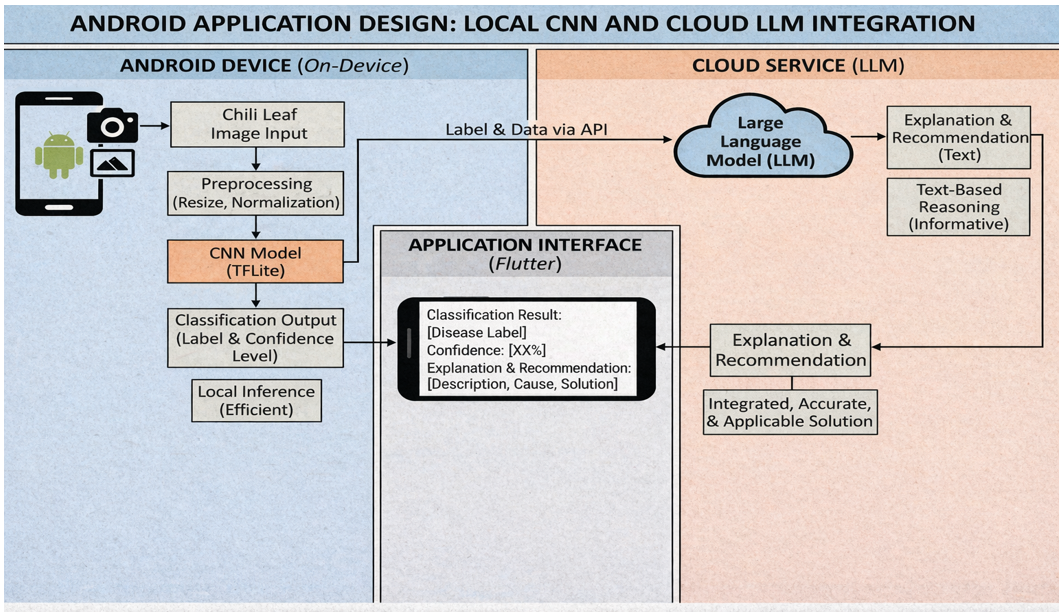Click the Explanation & Recommendation (Text) box
Image resolution: width=1064 pixels, height=616 pixels.
[959, 137]
